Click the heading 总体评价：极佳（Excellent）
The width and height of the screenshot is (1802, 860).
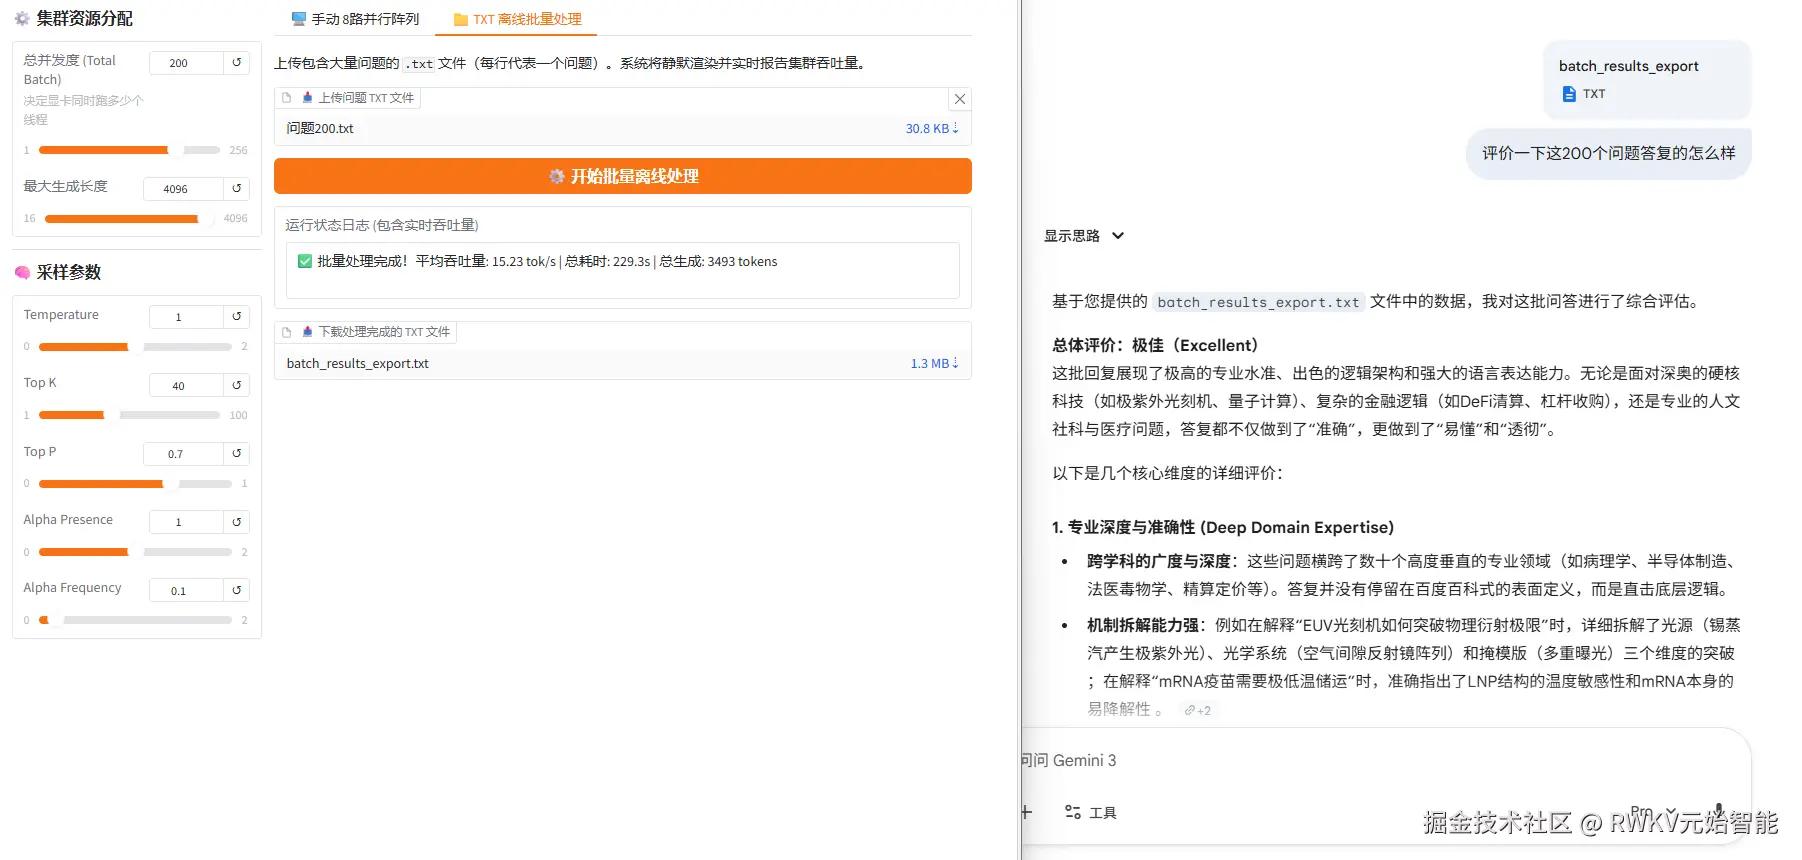[1154, 345]
